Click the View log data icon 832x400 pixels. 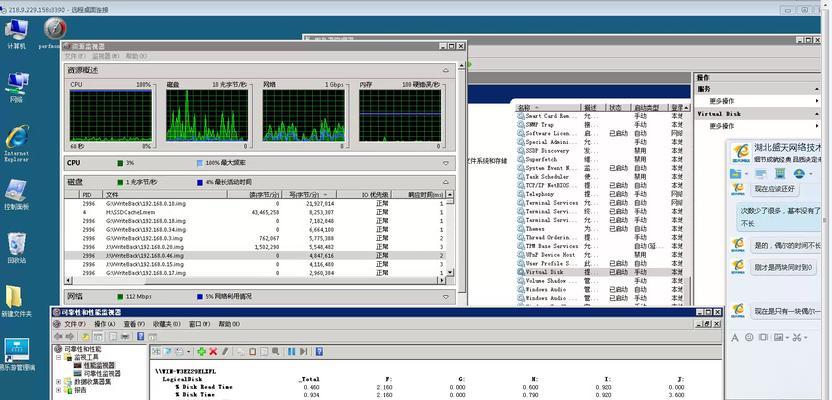(168, 352)
